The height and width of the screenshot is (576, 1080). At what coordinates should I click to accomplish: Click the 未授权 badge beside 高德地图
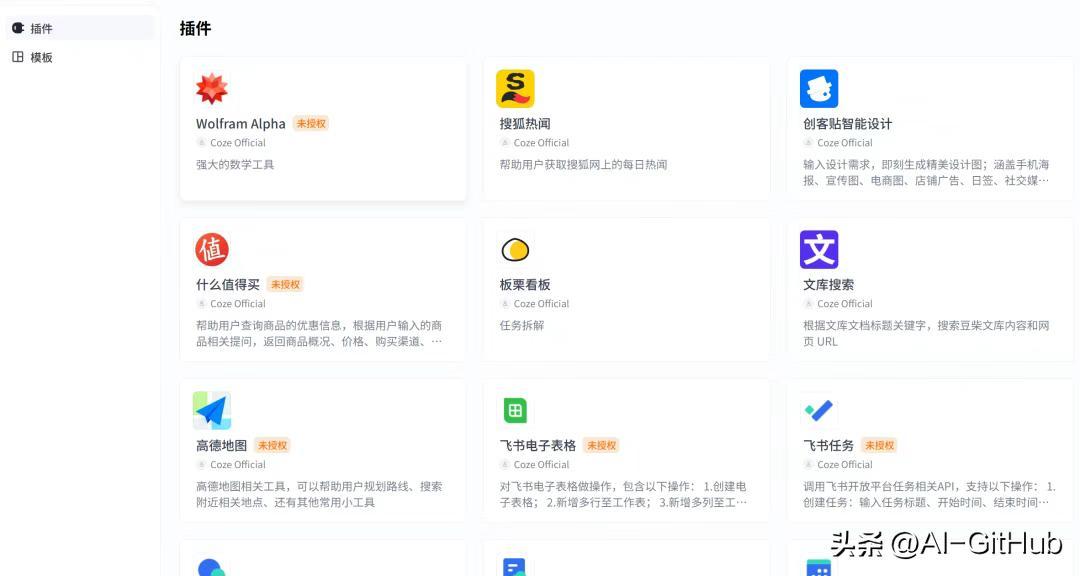(272, 446)
